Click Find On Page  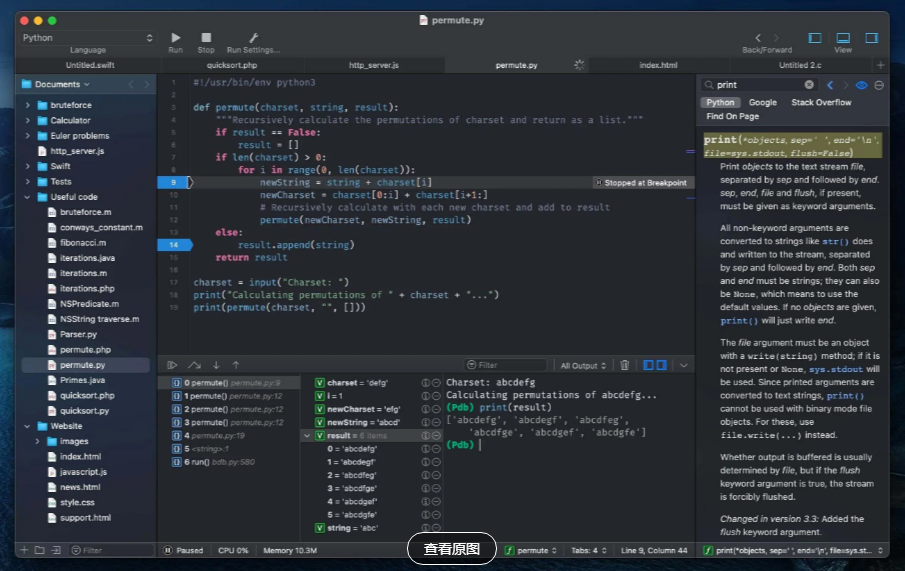pyautogui.click(x=732, y=116)
